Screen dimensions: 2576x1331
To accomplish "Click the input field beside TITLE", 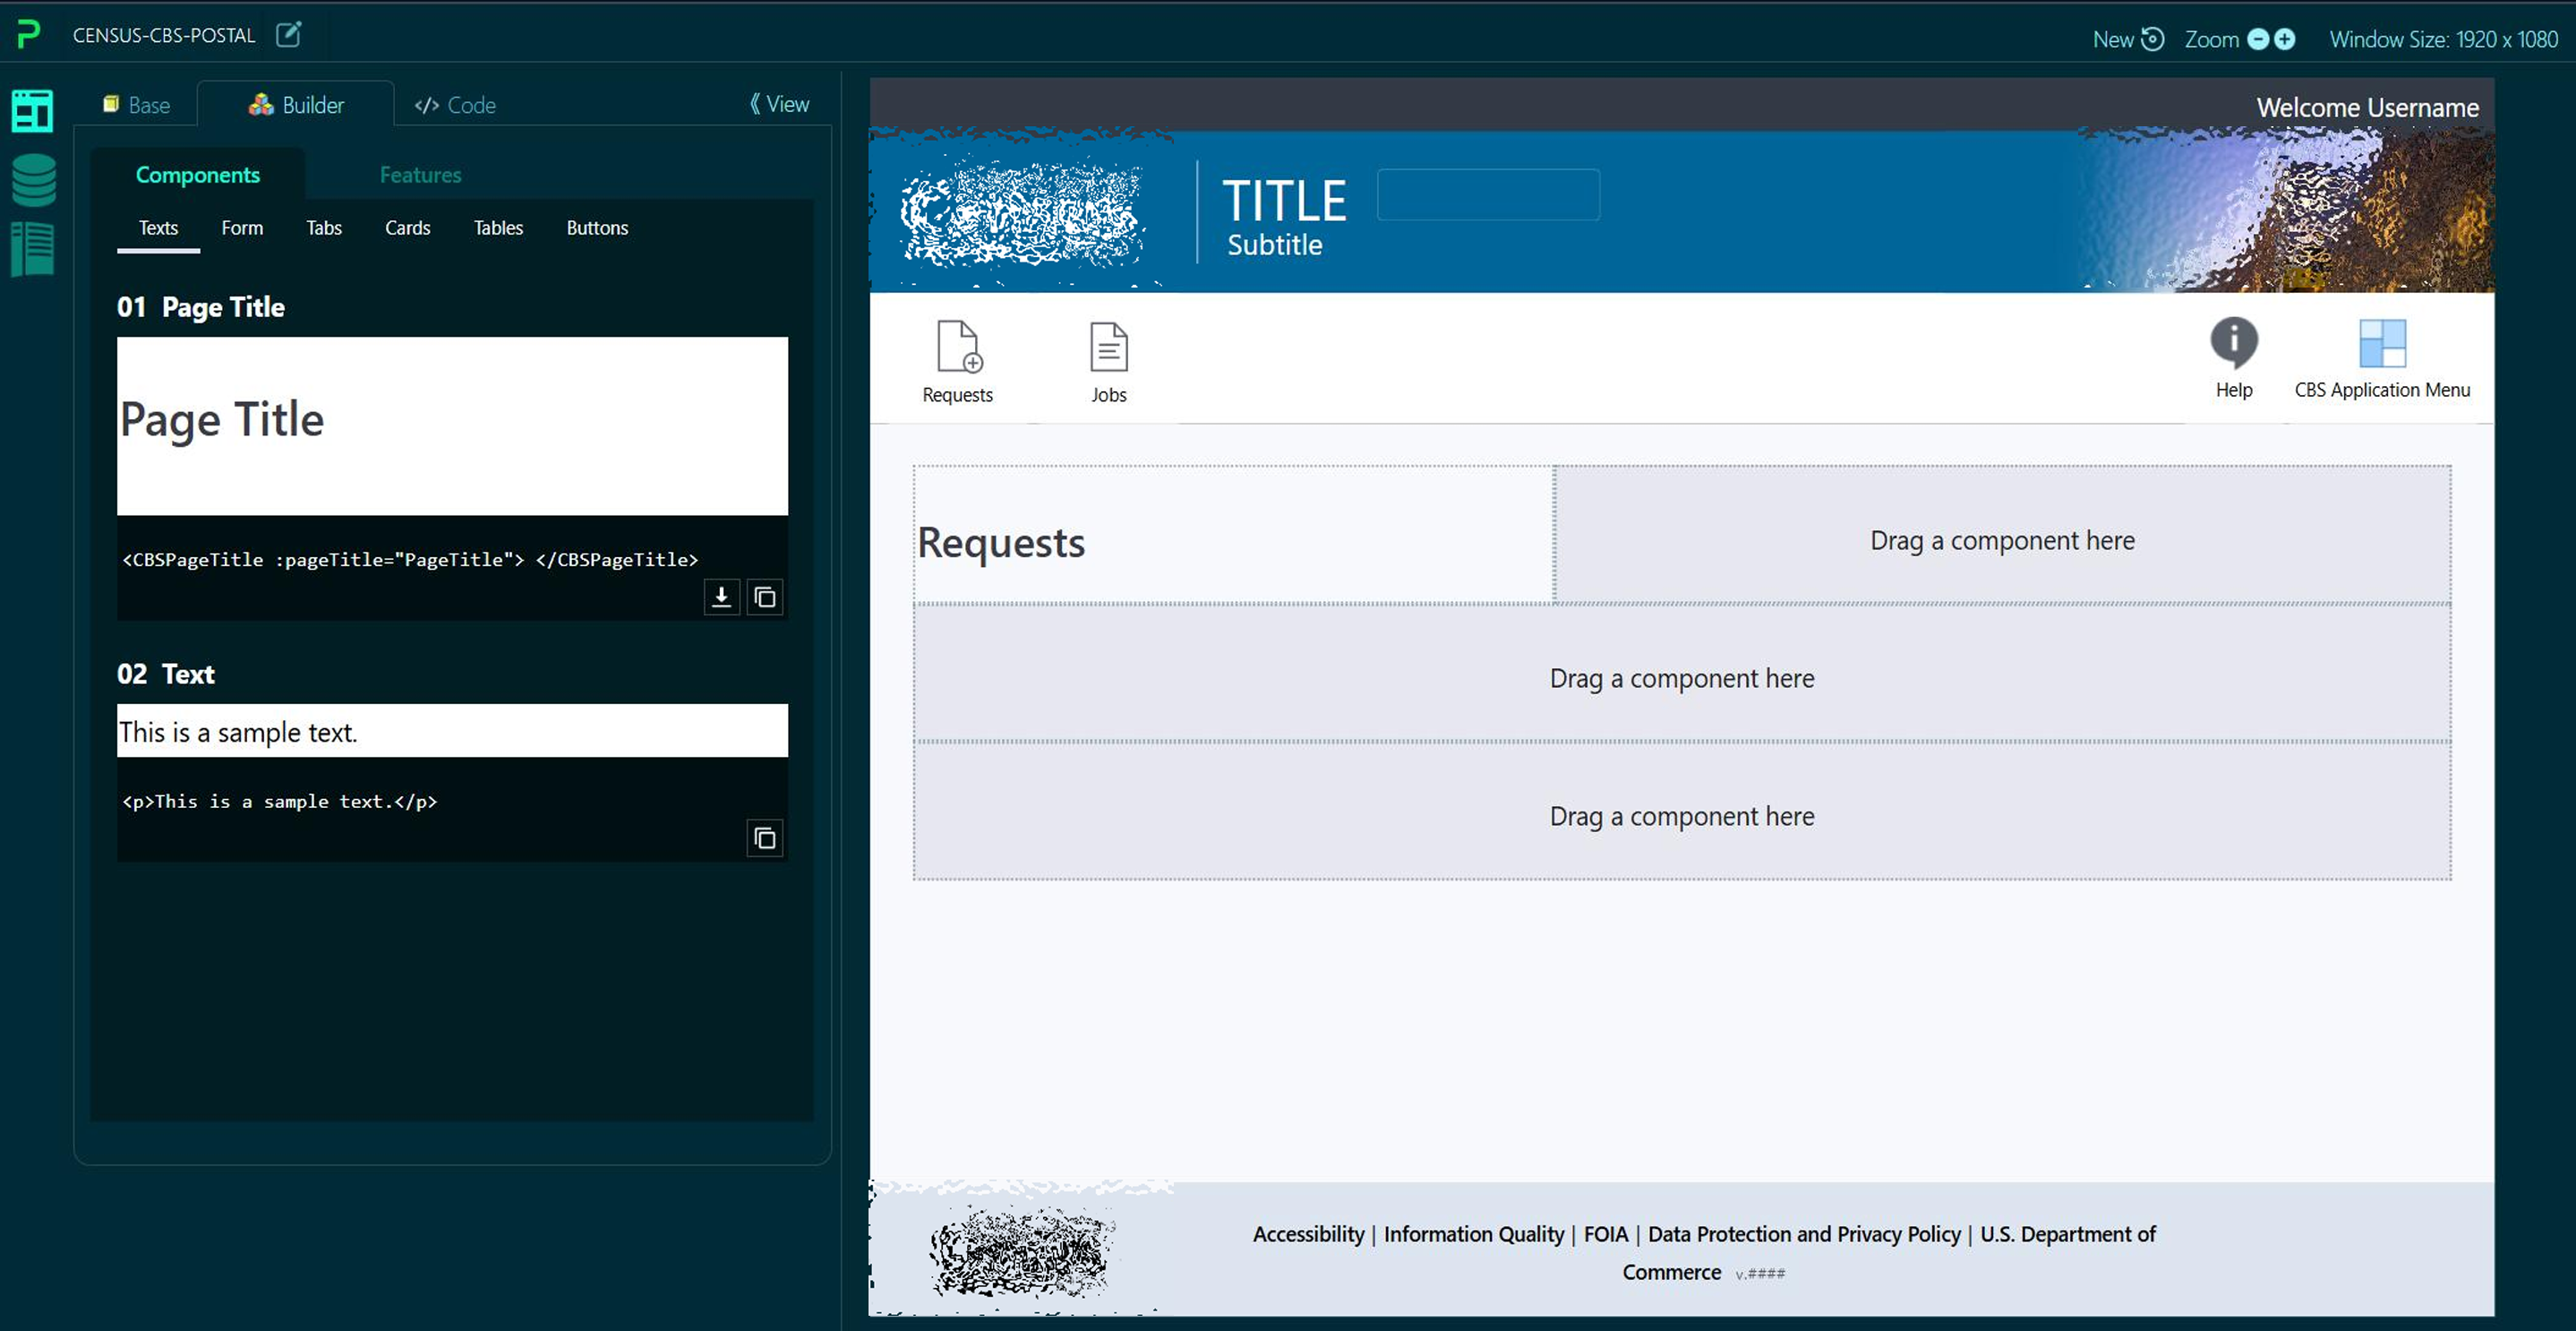I will 1488,195.
